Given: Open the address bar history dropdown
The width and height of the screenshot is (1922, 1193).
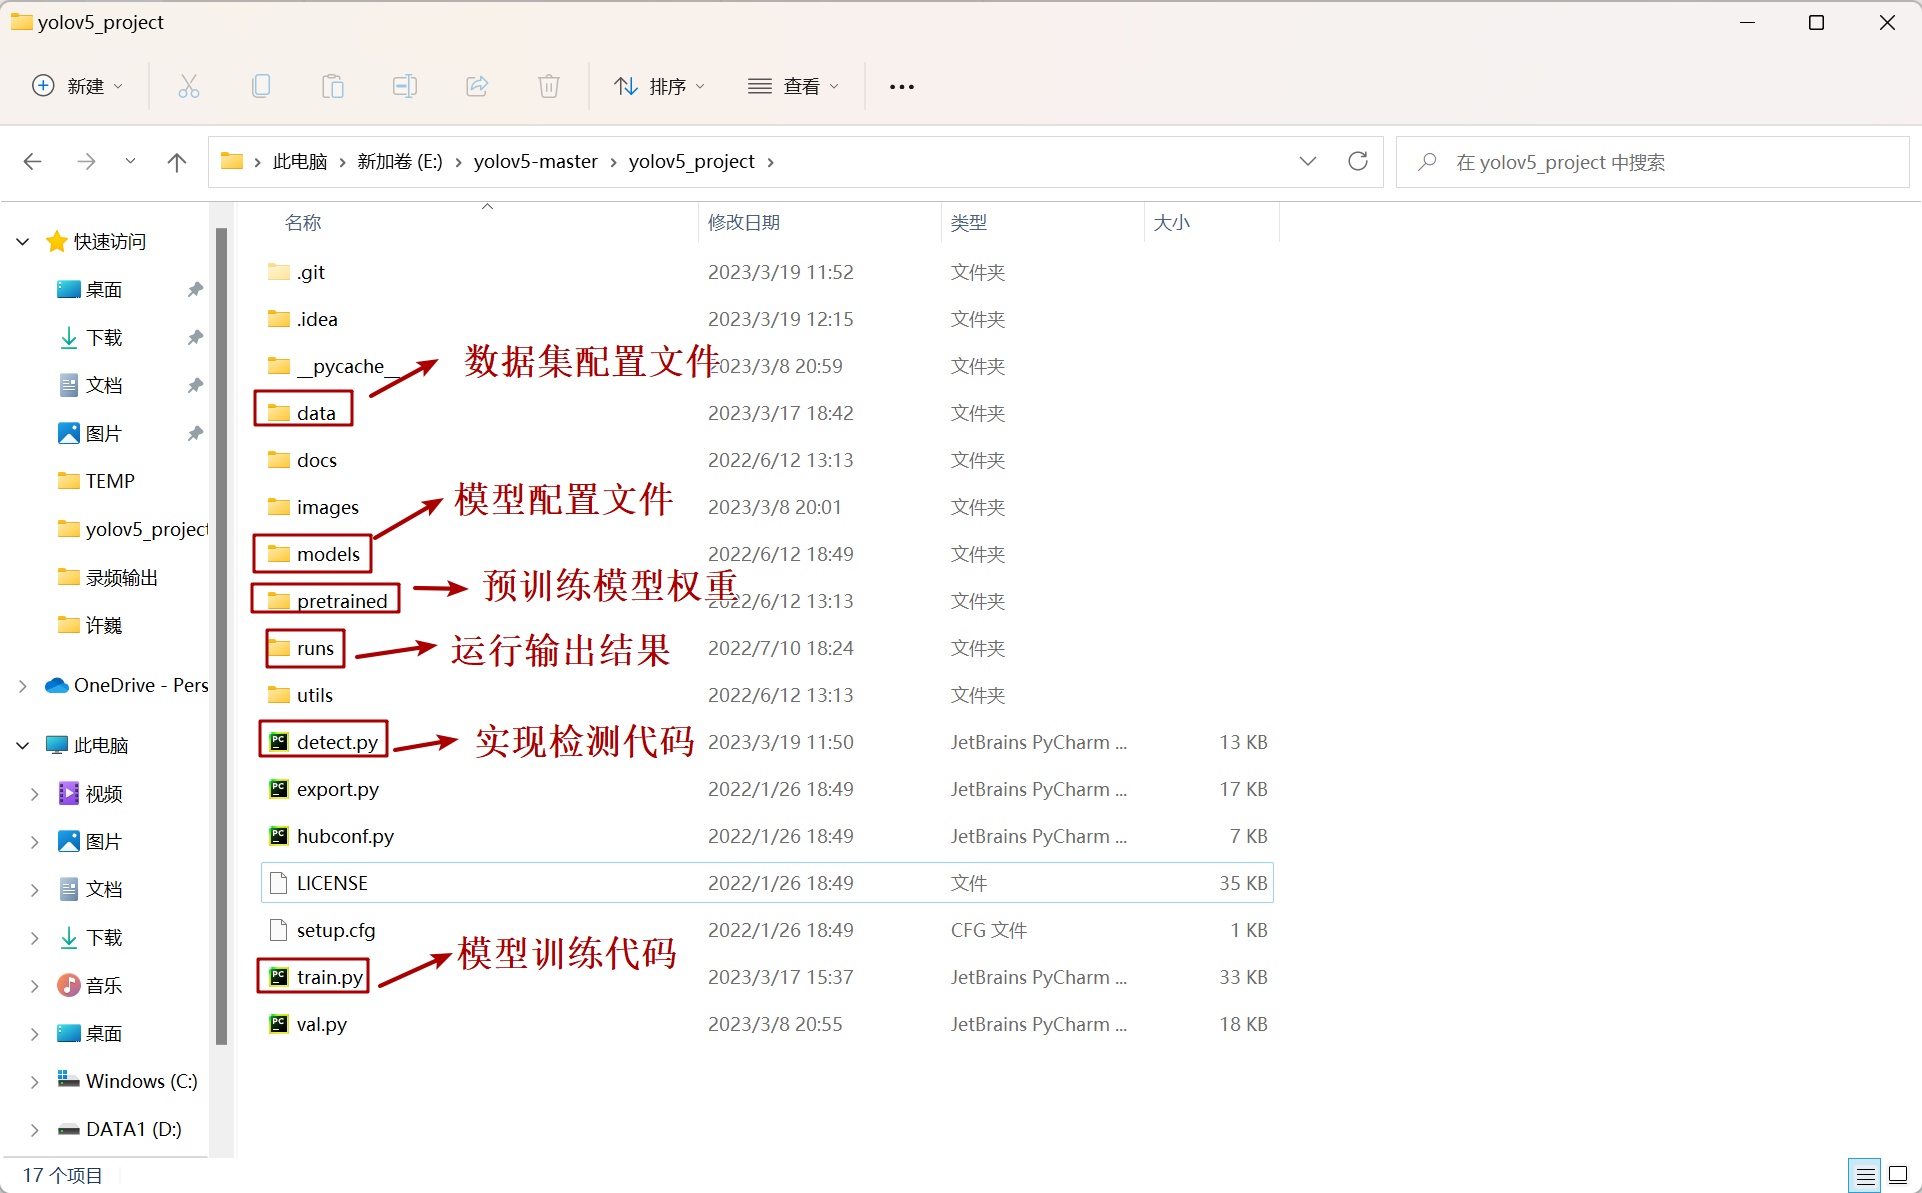Looking at the screenshot, I should (1307, 161).
